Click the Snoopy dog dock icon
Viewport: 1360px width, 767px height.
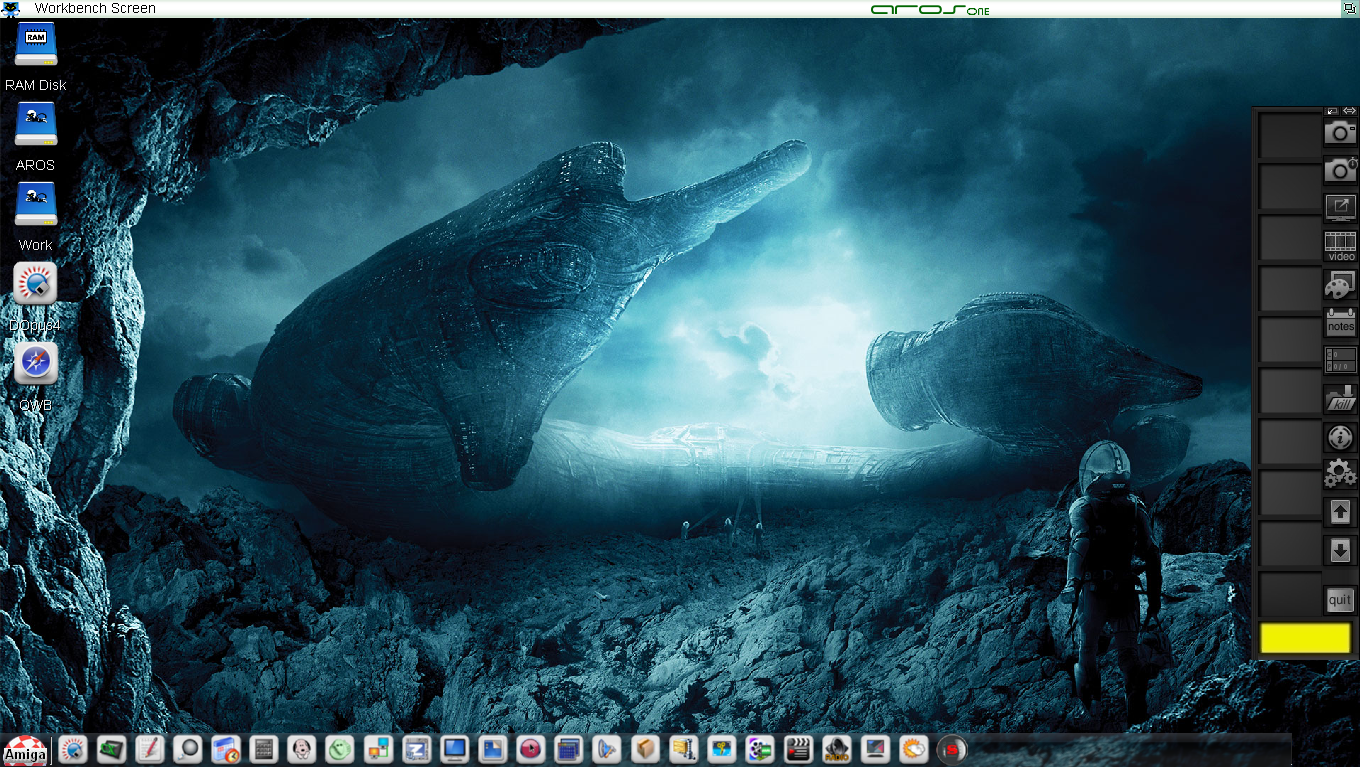(301, 749)
